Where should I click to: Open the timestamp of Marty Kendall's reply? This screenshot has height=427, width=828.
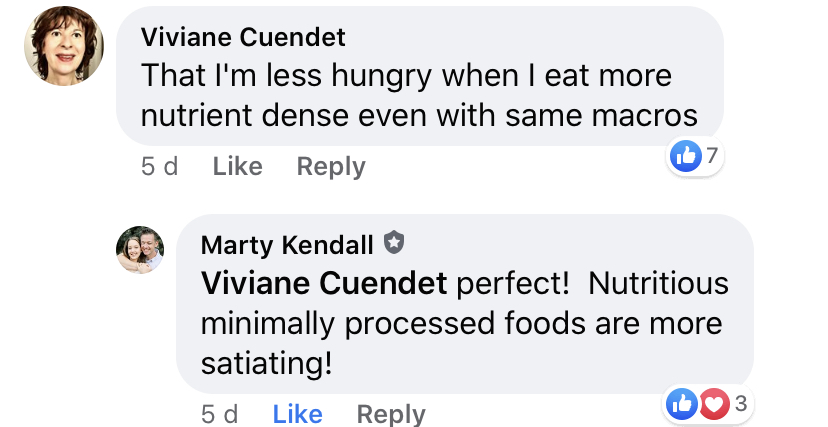(219, 414)
